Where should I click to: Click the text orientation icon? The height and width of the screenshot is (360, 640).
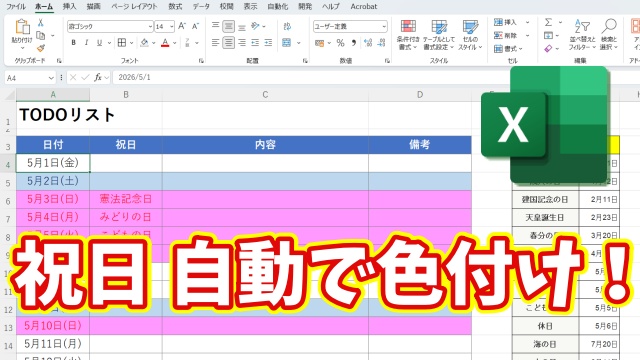pyautogui.click(x=256, y=26)
